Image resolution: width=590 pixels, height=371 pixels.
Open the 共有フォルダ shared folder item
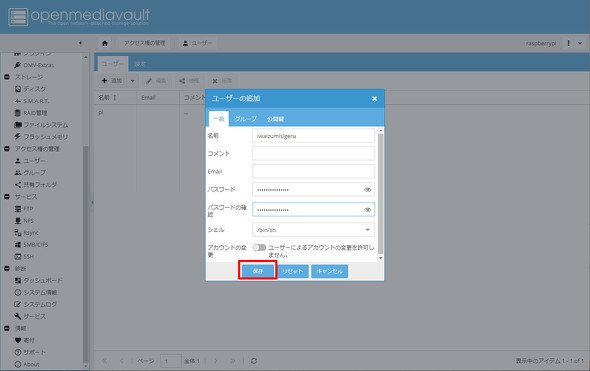[x=36, y=184]
